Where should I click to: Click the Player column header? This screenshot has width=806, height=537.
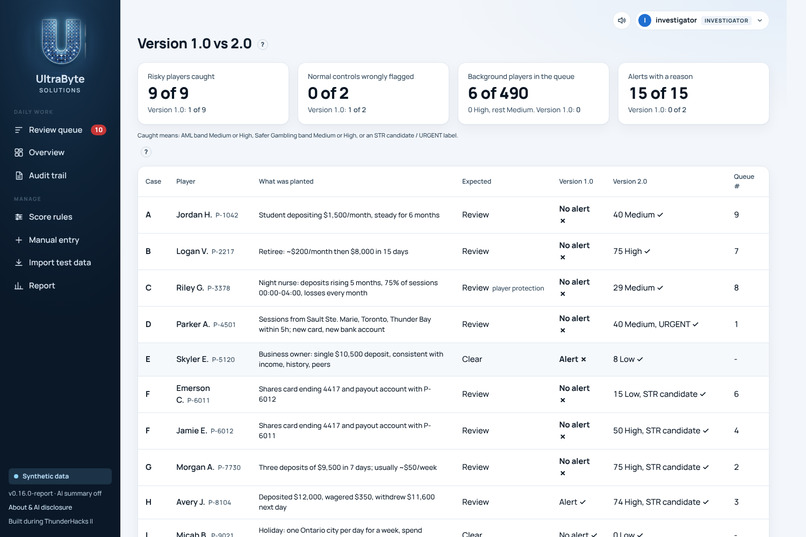tap(186, 181)
